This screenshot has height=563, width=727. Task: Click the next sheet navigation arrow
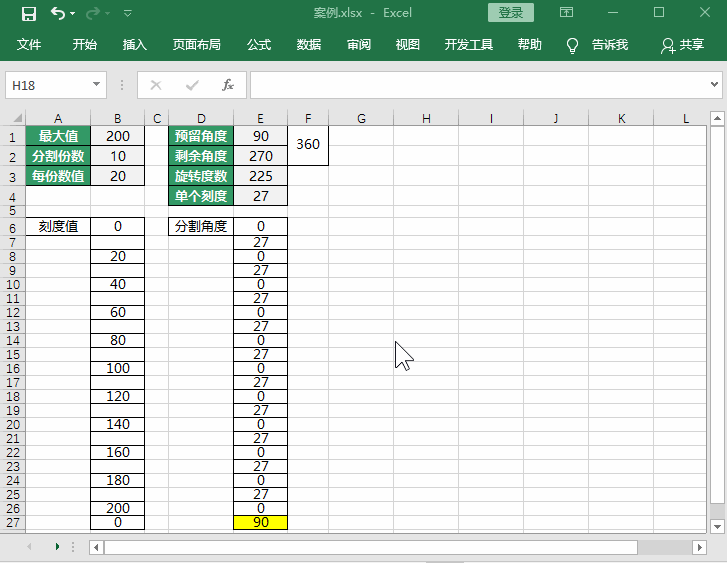[x=57, y=547]
